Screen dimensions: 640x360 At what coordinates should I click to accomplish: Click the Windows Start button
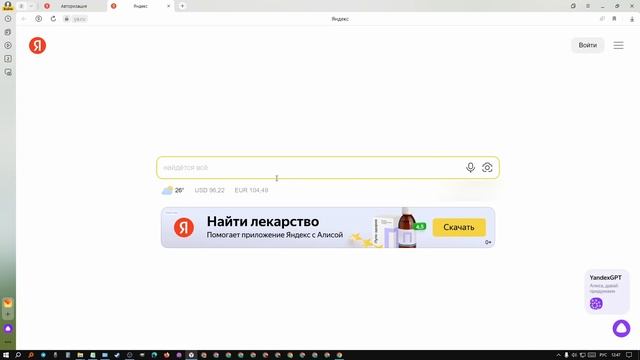pyautogui.click(x=6, y=355)
